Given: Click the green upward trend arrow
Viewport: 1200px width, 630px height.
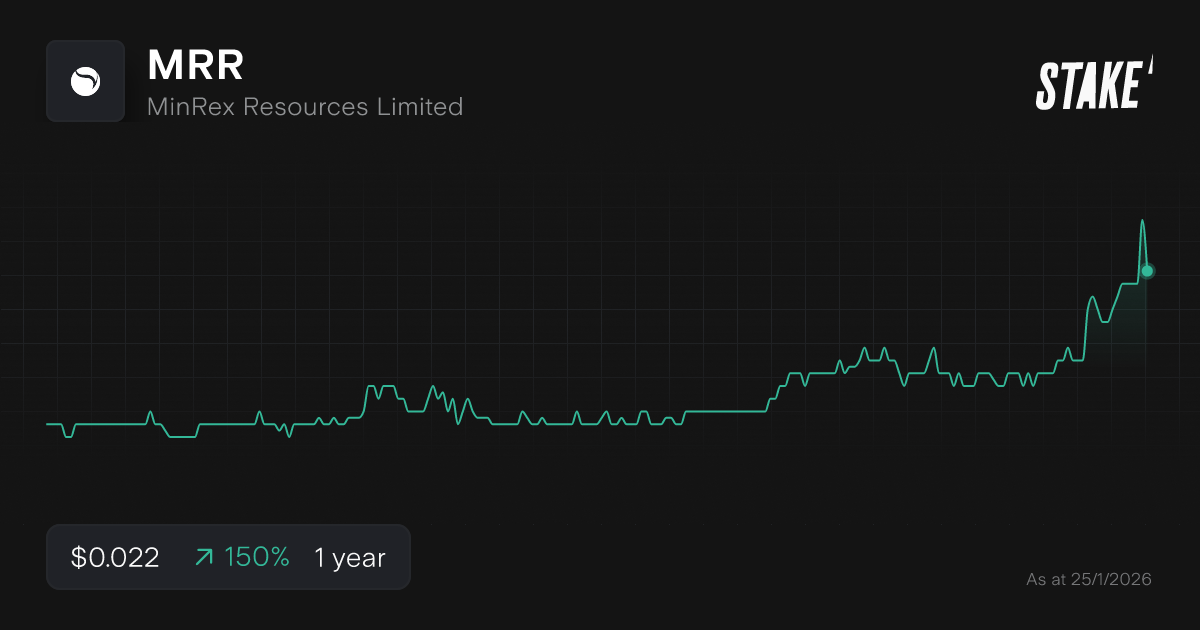Looking at the screenshot, I should coord(203,556).
